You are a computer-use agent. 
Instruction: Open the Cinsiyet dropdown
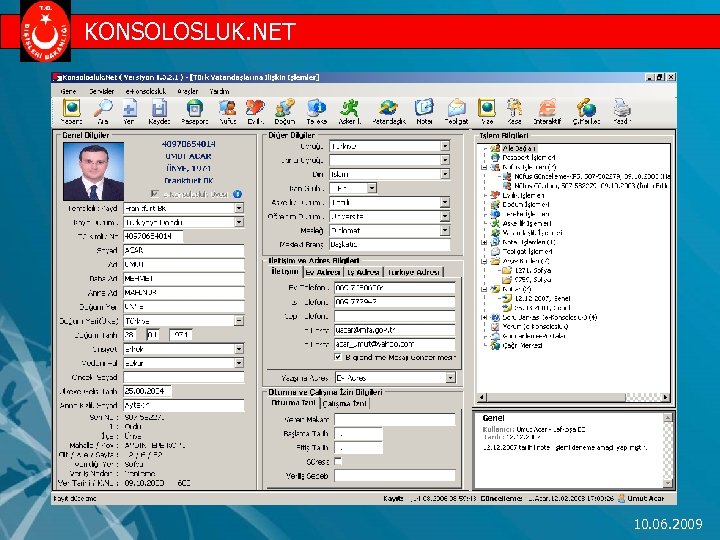pyautogui.click(x=239, y=349)
